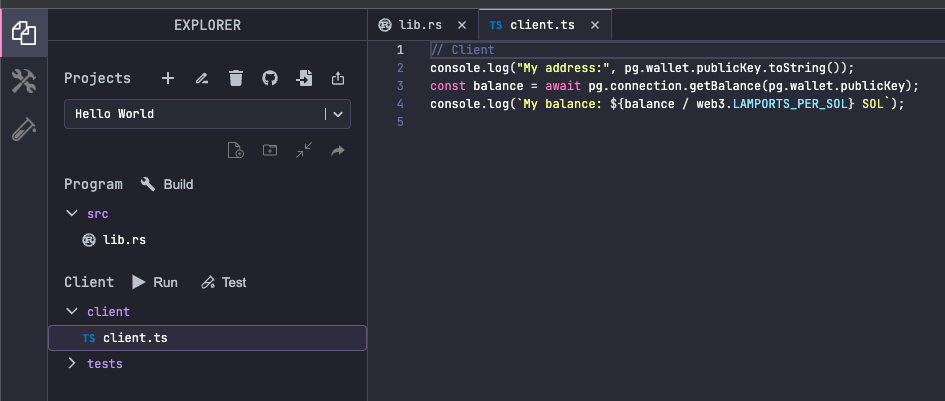Collapse all folders icon
Screen dimensions: 945x401
click(304, 150)
